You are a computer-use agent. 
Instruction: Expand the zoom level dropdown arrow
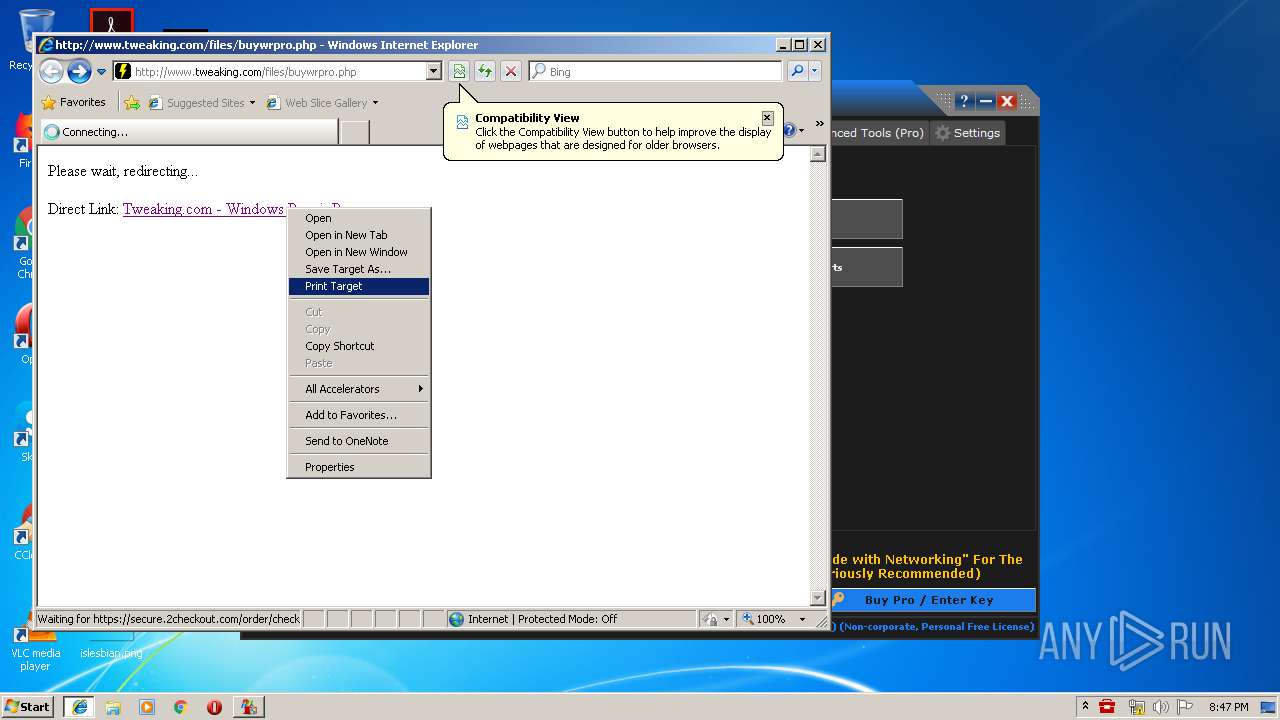pos(802,619)
